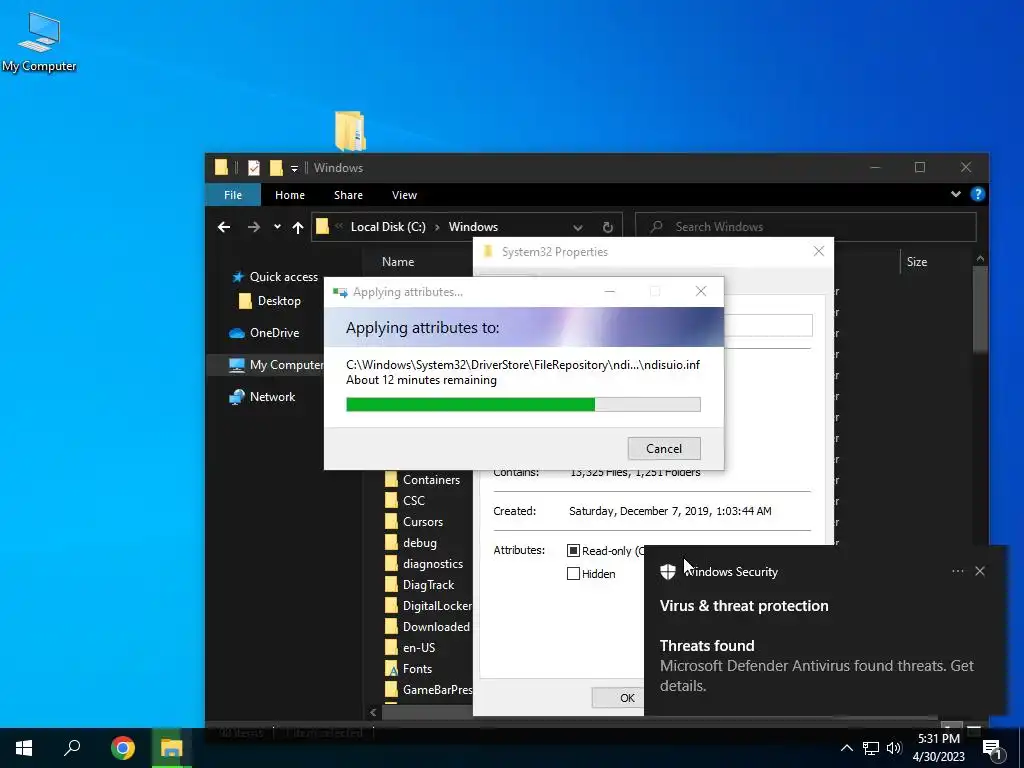Image resolution: width=1024 pixels, height=768 pixels.
Task: Open the Windows Start menu
Action: click(24, 748)
